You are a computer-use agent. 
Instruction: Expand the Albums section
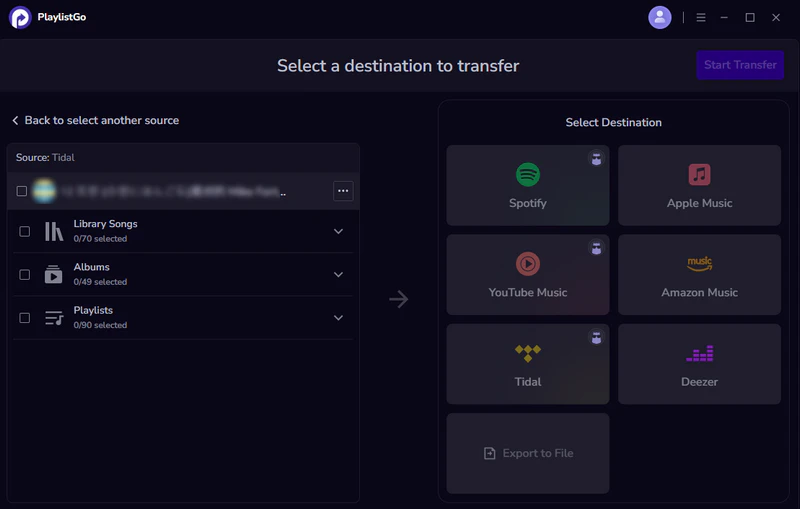pyautogui.click(x=338, y=274)
